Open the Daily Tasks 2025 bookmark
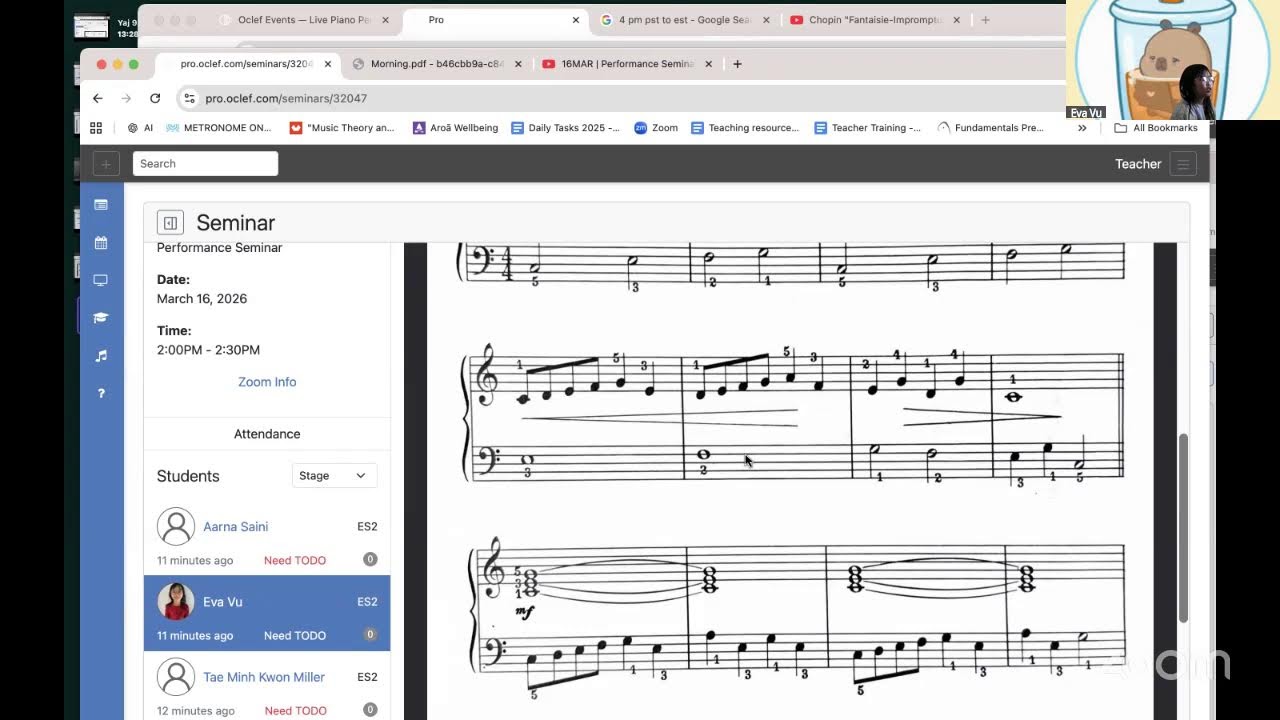Viewport: 1280px width, 720px height. 565,128
